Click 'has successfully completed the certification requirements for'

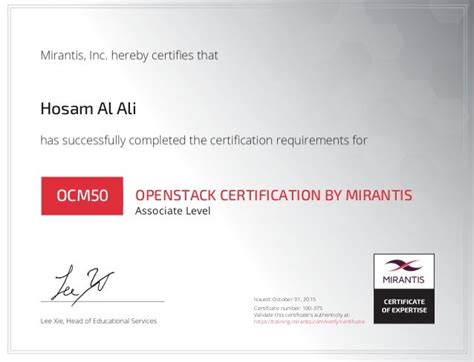point(204,140)
